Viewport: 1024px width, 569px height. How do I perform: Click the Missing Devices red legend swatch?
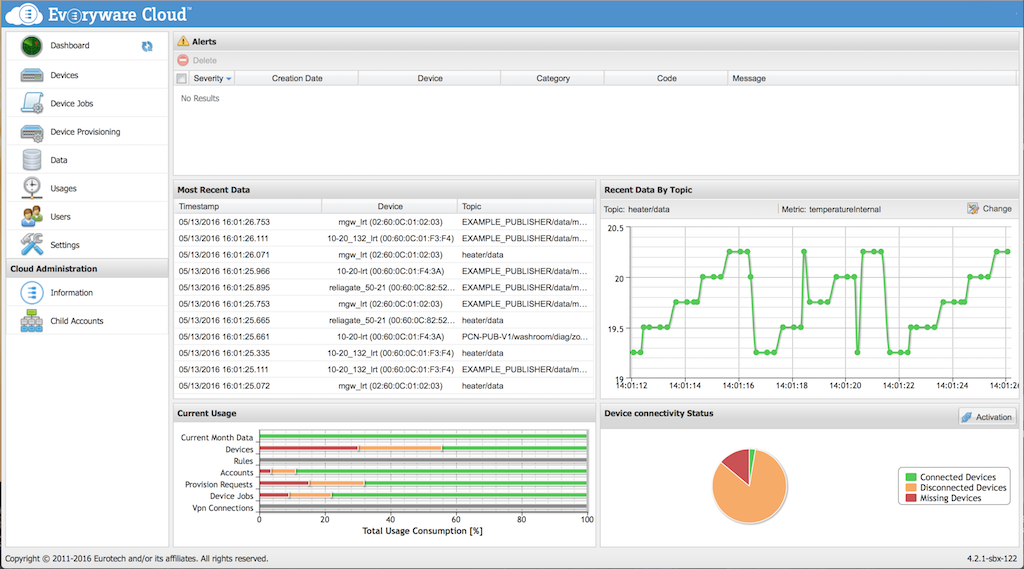911,498
